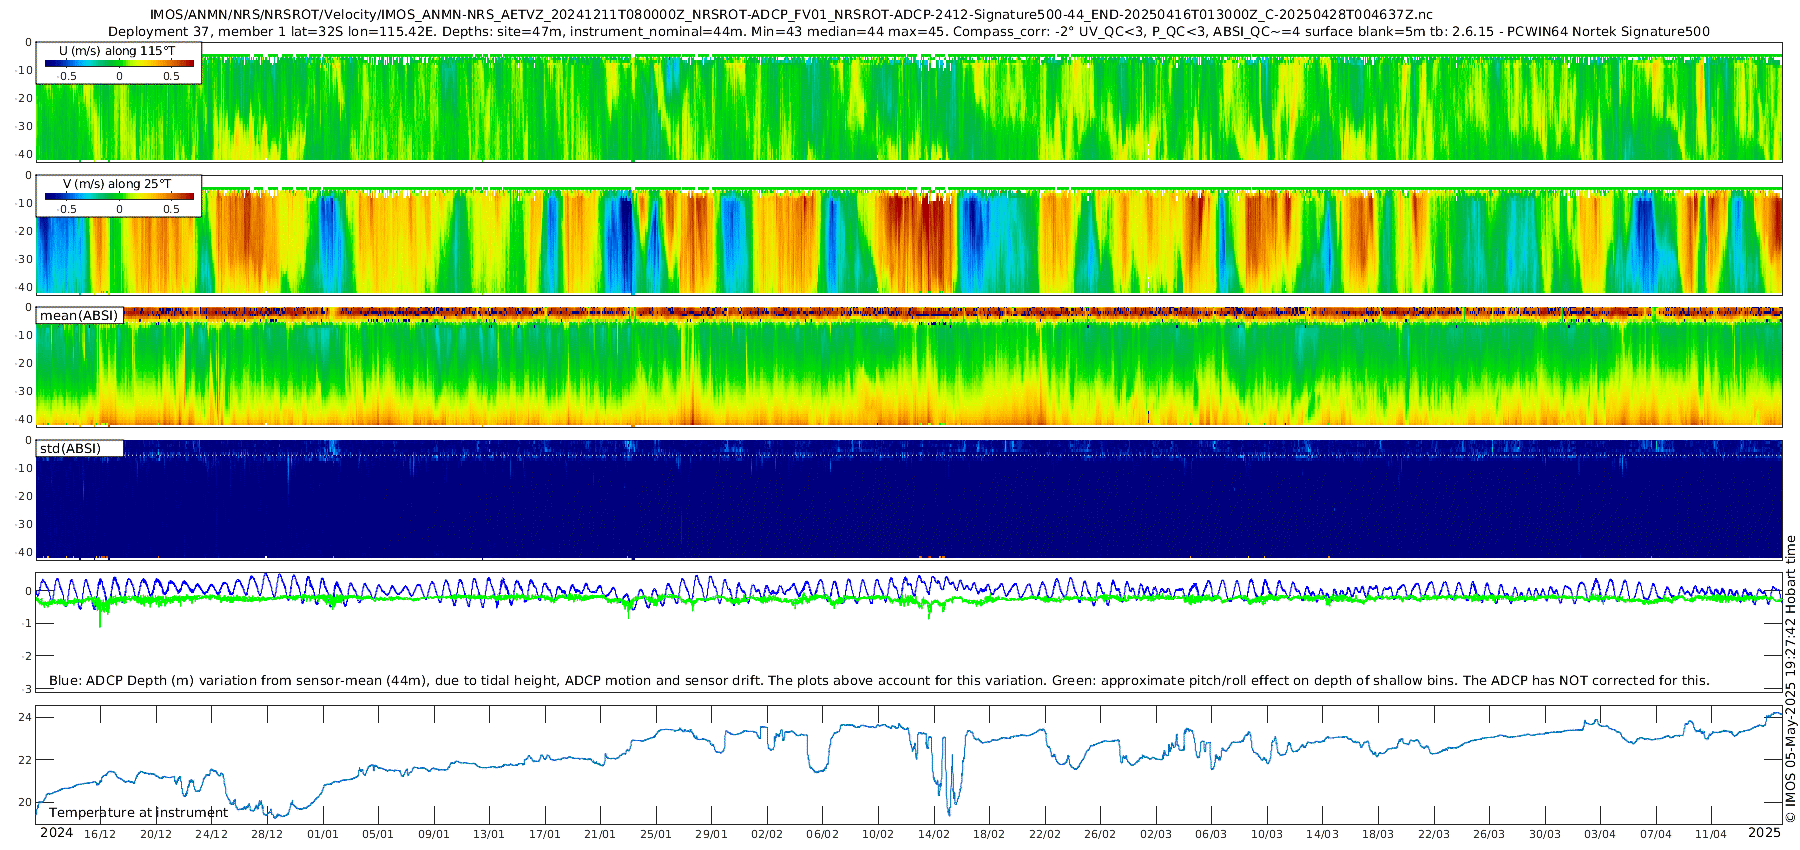Select the 16/12 date tick

click(100, 834)
